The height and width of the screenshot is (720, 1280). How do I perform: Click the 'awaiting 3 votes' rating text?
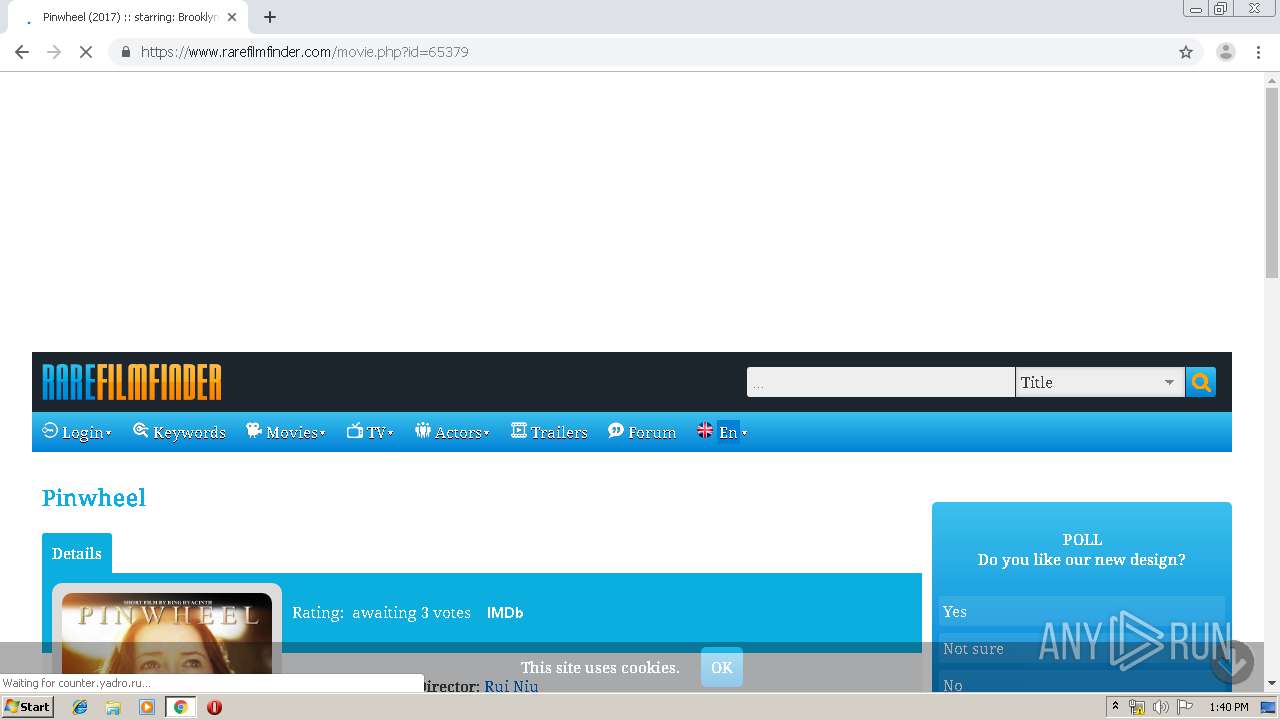pyautogui.click(x=411, y=613)
